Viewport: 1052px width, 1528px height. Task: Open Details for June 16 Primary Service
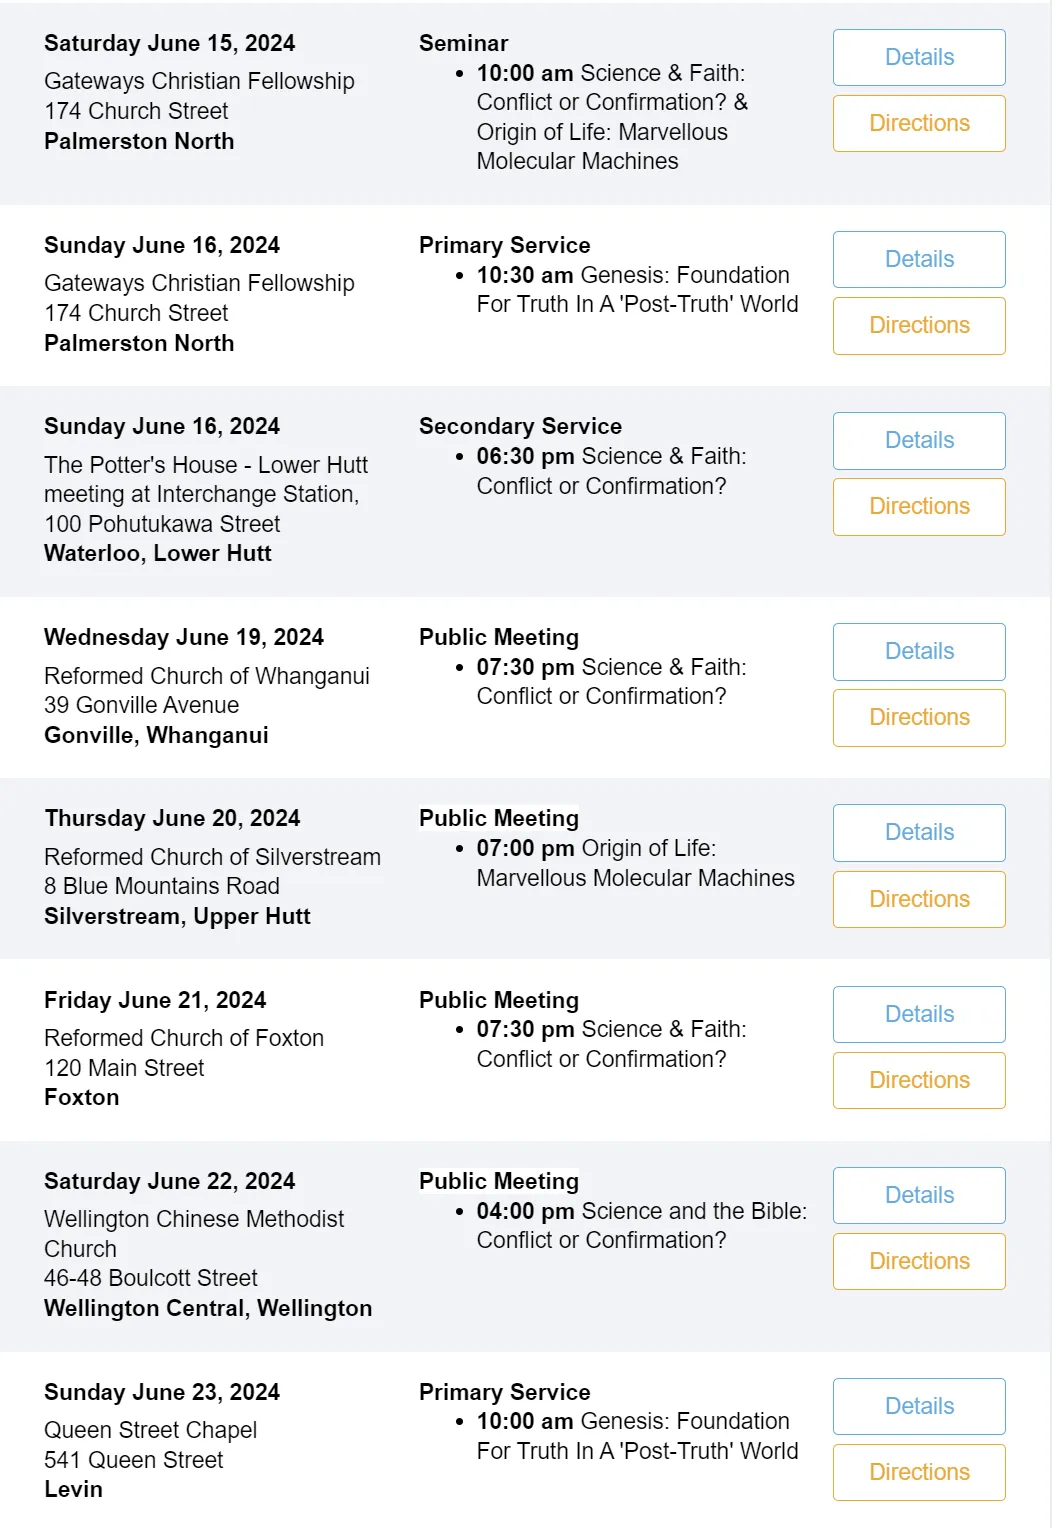point(919,259)
